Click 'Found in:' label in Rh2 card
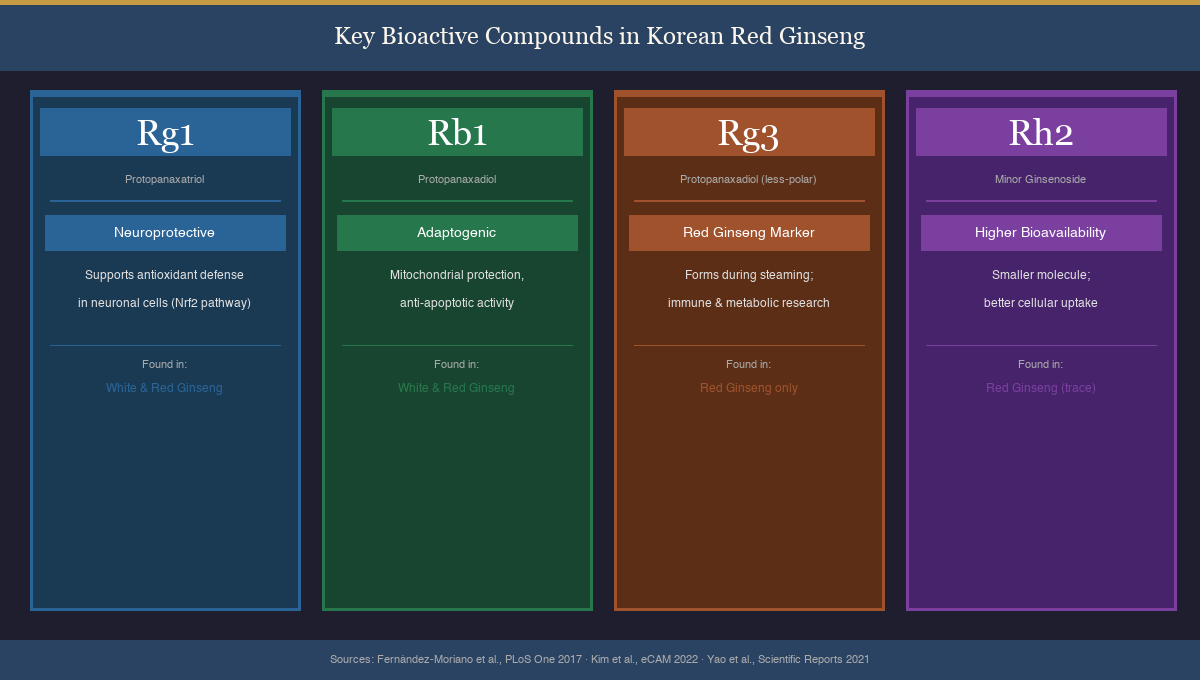 (1040, 365)
